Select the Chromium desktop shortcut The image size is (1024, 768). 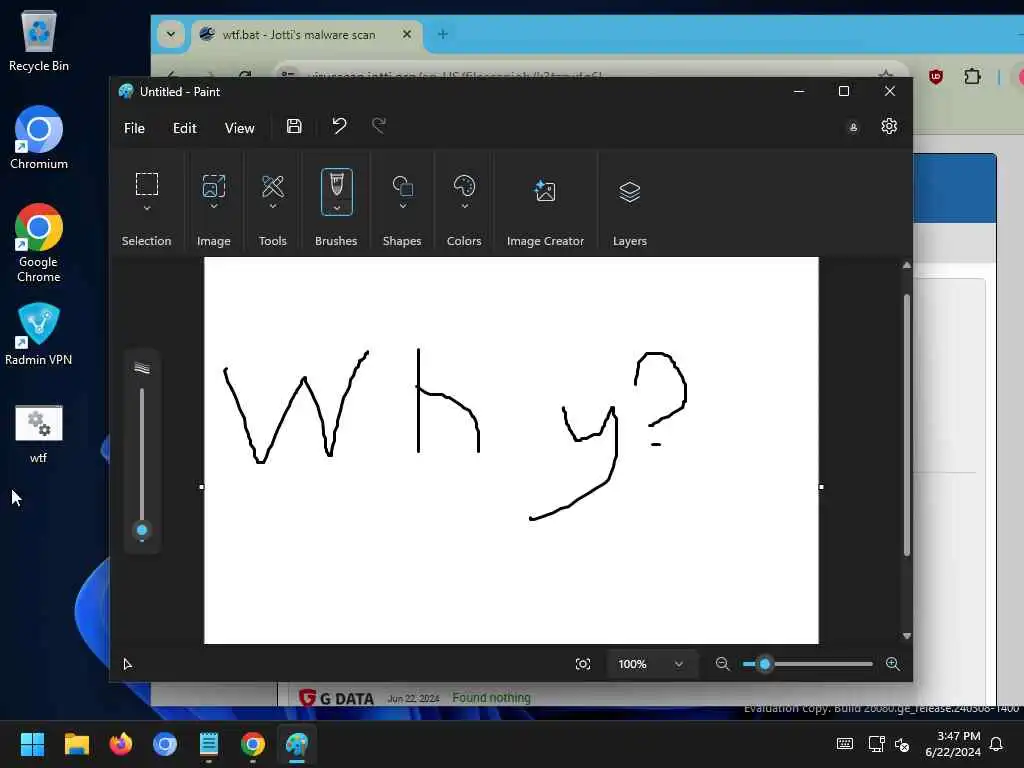click(x=39, y=138)
